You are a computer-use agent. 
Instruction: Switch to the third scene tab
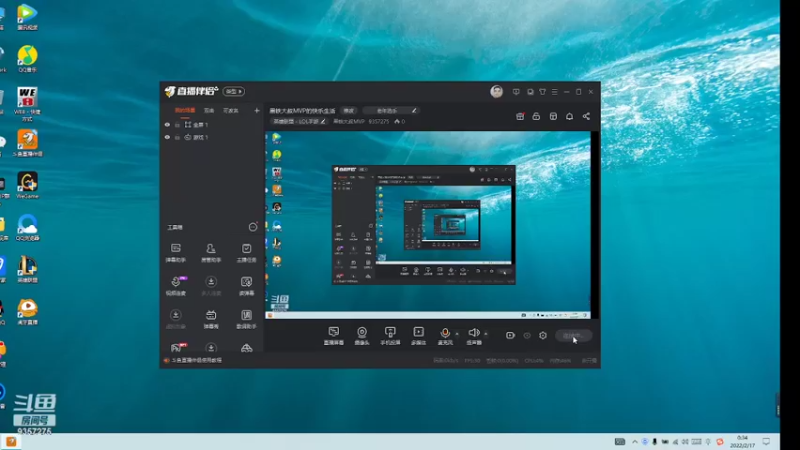click(231, 110)
